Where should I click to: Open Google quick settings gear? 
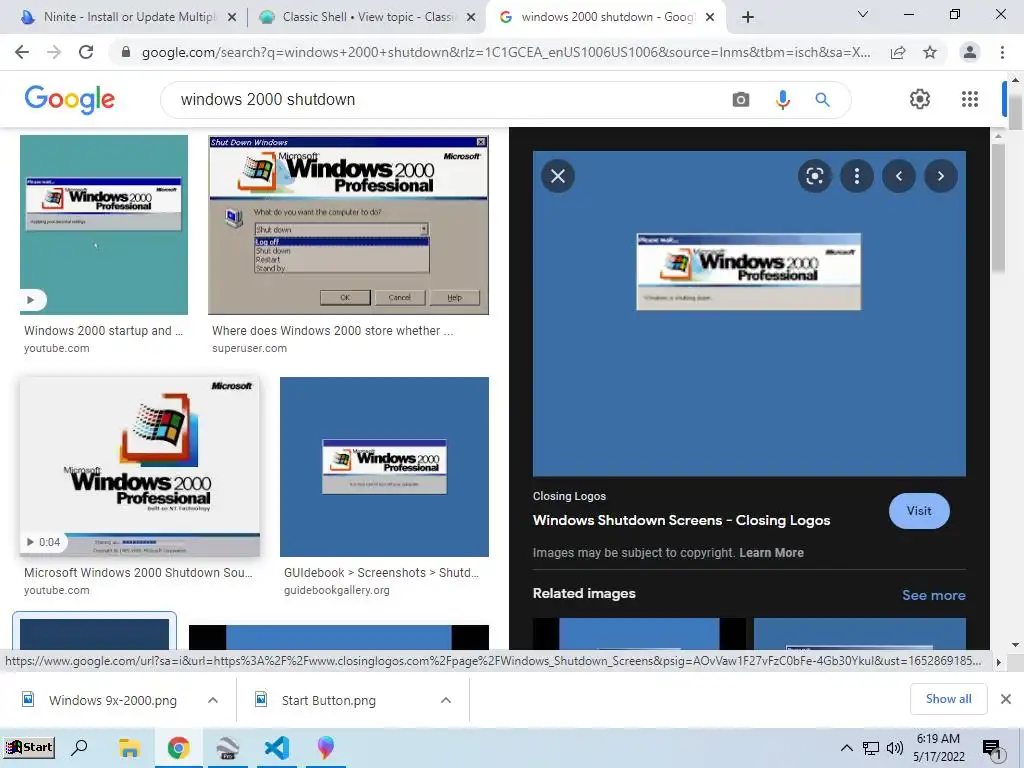point(920,99)
